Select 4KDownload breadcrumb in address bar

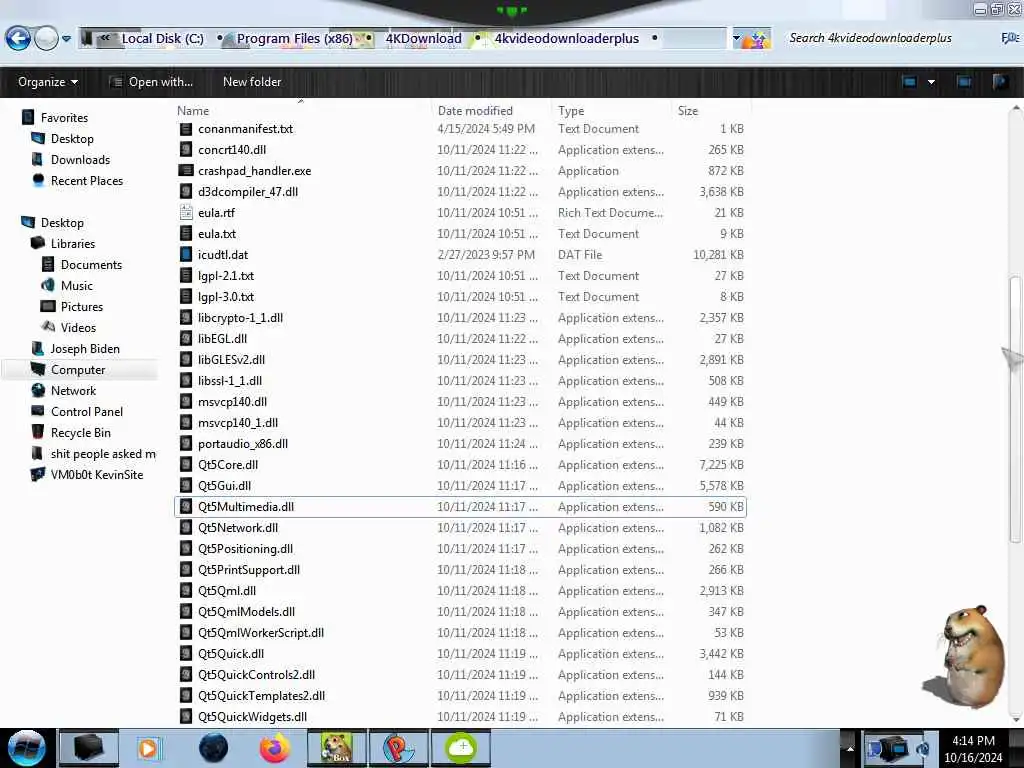click(x=423, y=39)
